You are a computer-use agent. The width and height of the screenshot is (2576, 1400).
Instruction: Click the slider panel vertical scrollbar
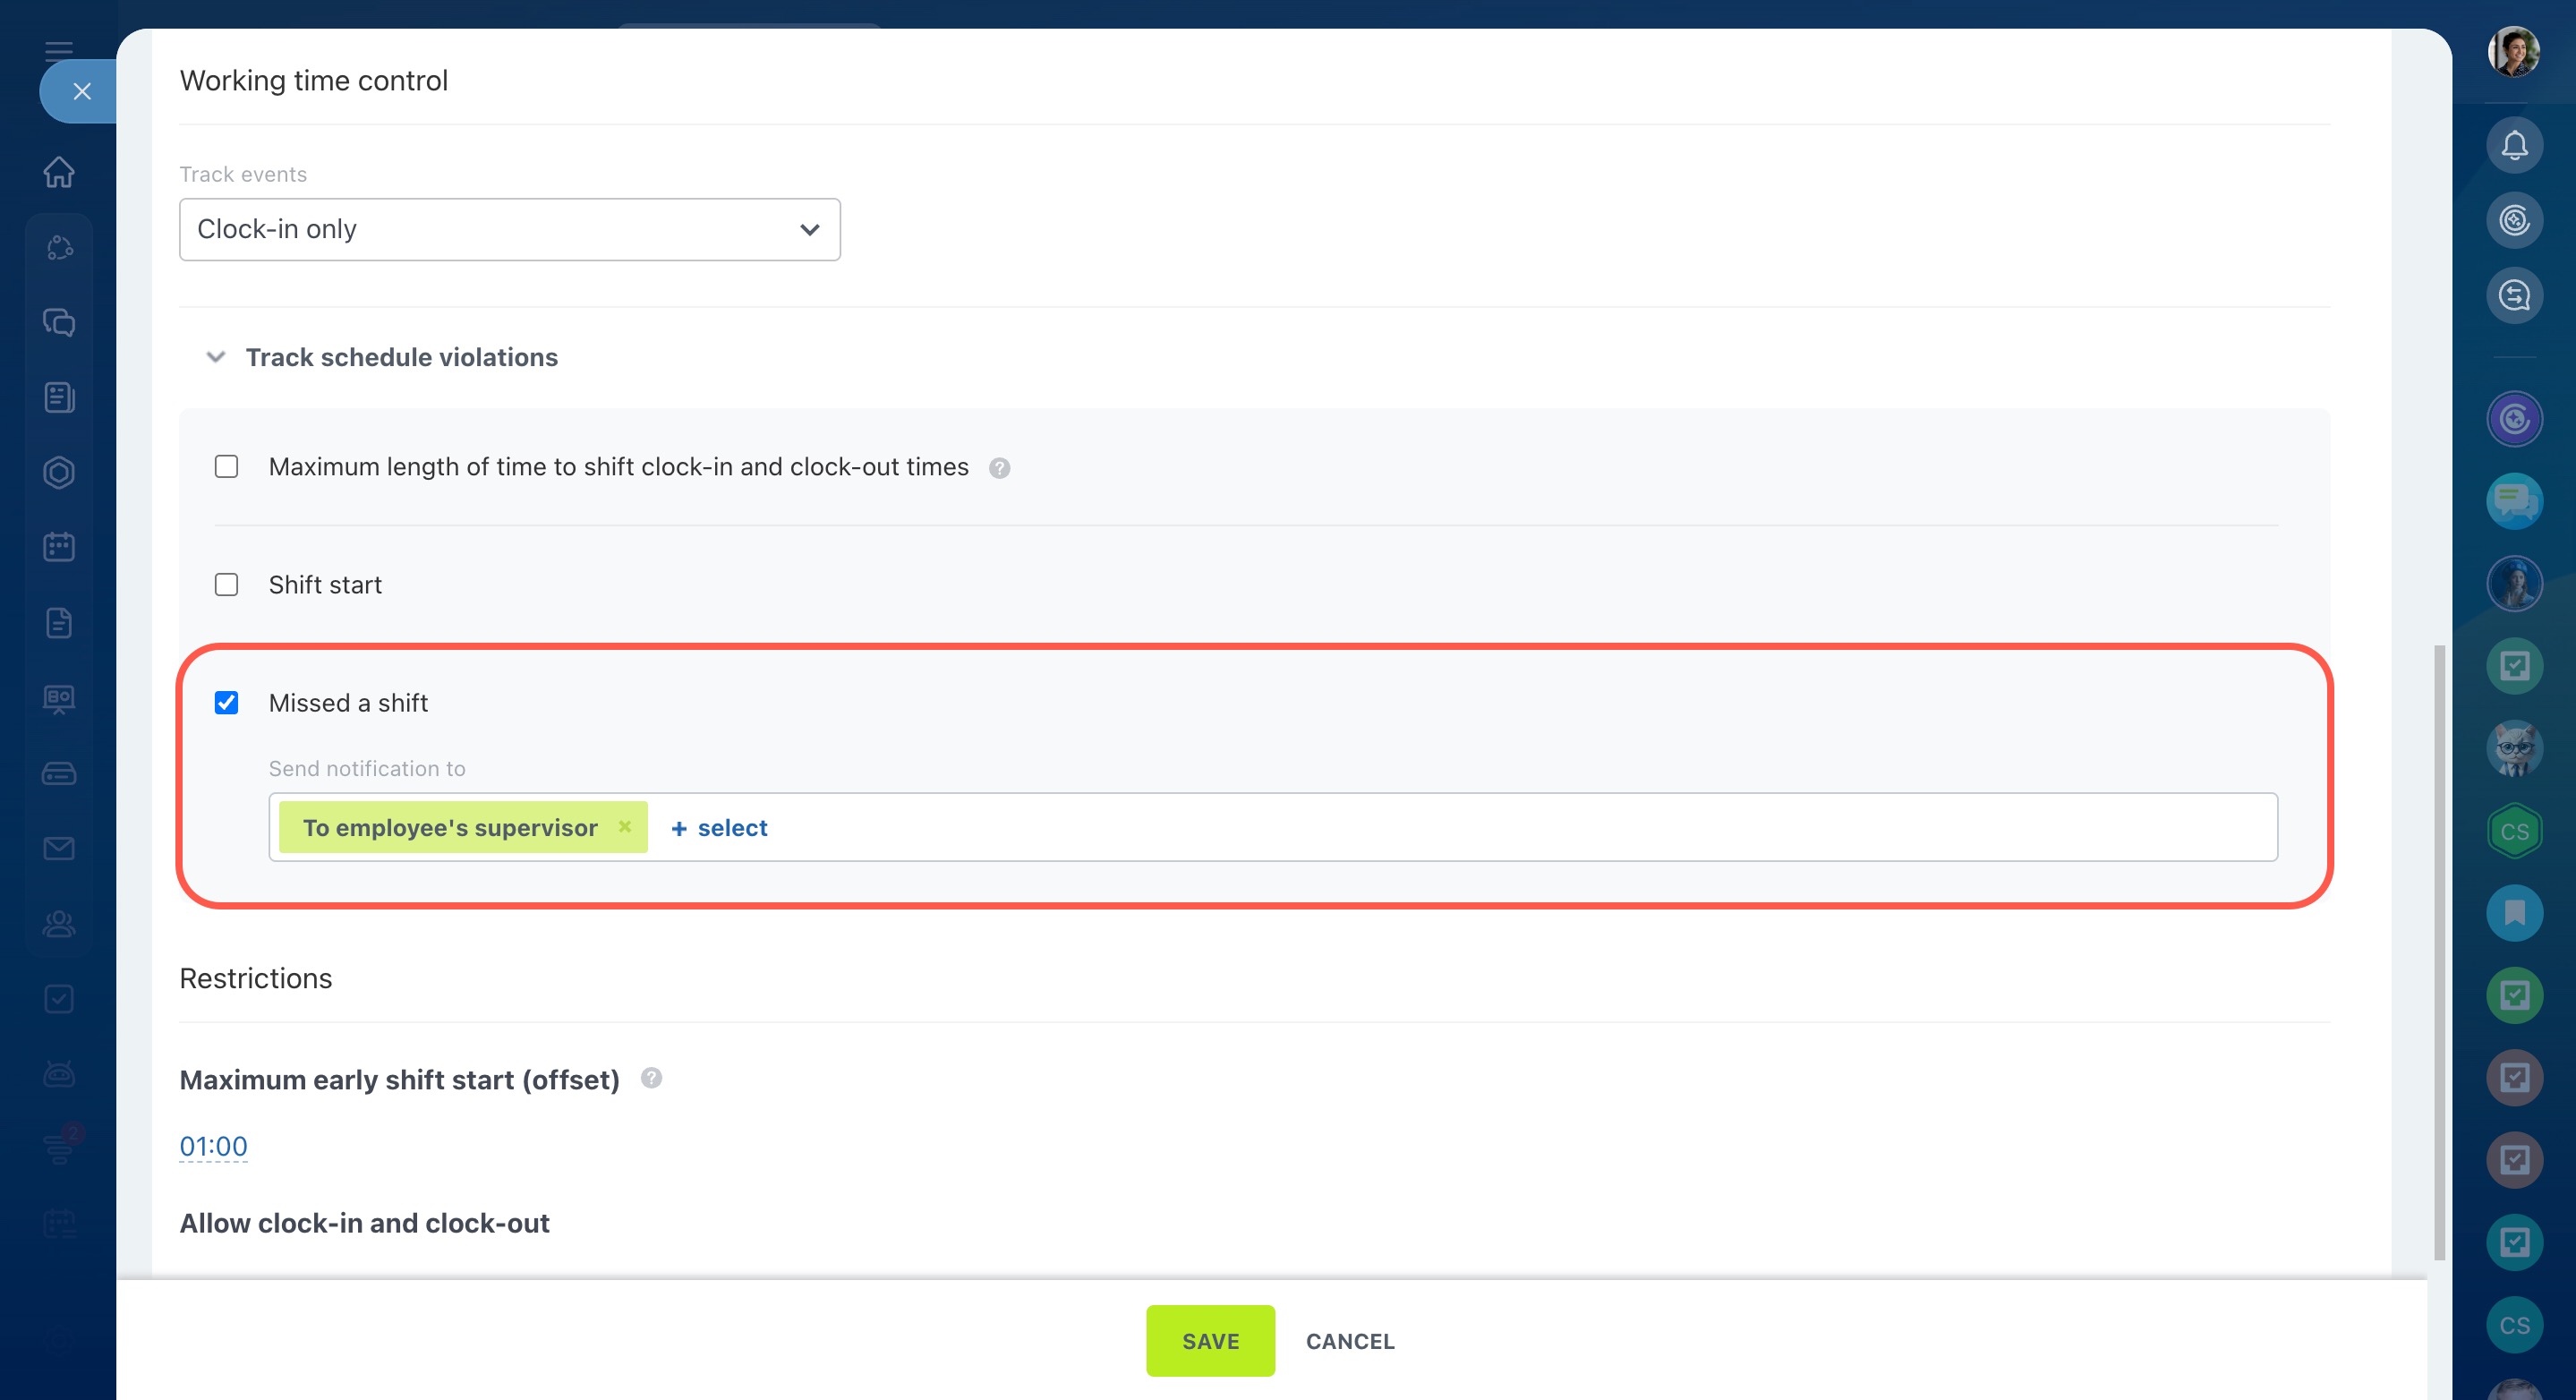2438,950
